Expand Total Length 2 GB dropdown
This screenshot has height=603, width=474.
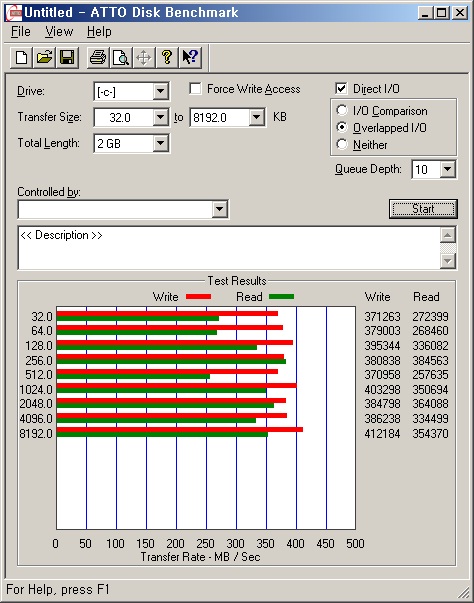[x=160, y=143]
